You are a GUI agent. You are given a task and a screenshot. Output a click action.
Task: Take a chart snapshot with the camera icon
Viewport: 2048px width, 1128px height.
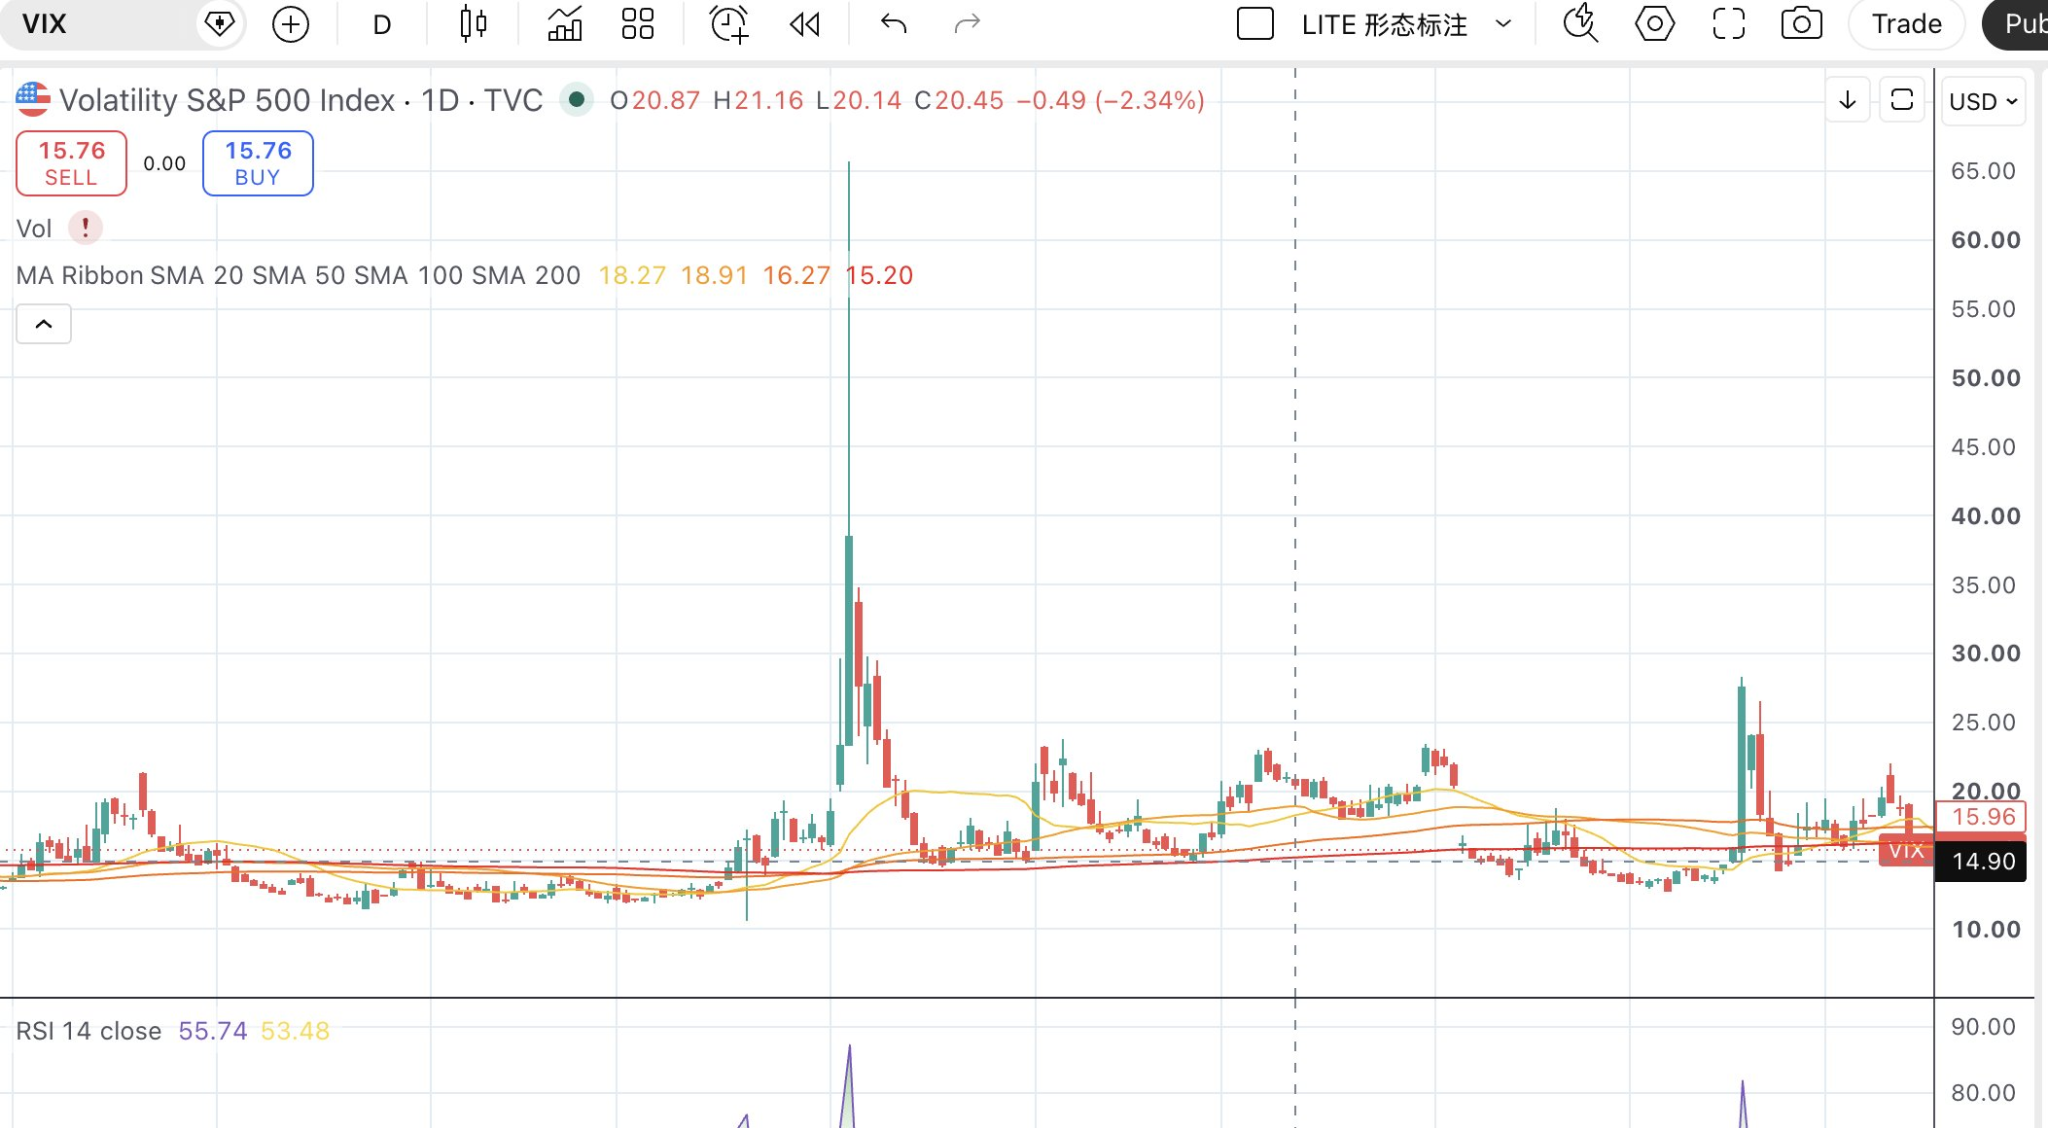coord(1801,24)
